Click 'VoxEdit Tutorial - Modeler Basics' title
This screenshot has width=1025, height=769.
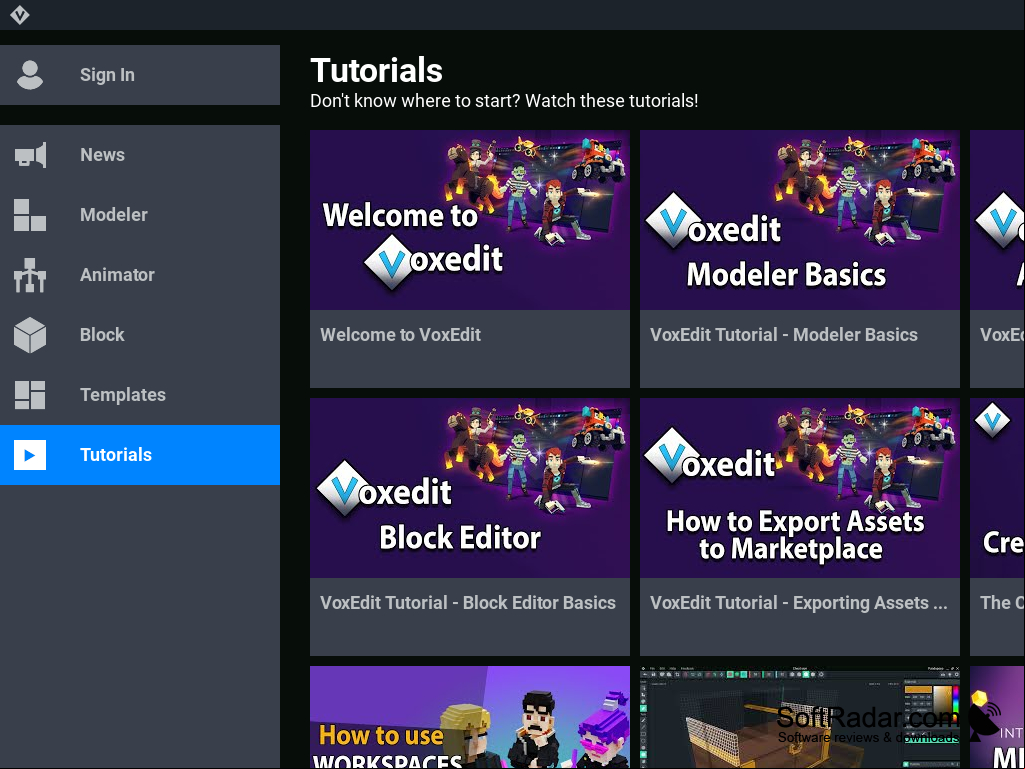784,335
